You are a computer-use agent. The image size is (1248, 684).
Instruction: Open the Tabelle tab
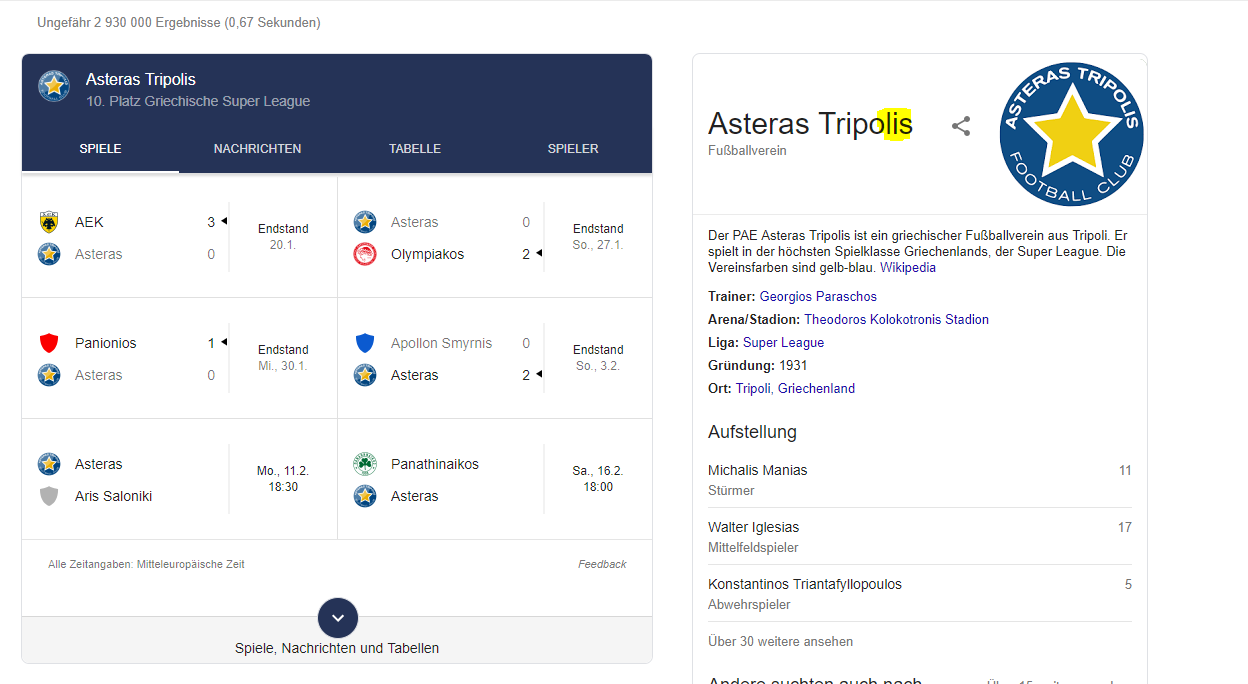[415, 148]
